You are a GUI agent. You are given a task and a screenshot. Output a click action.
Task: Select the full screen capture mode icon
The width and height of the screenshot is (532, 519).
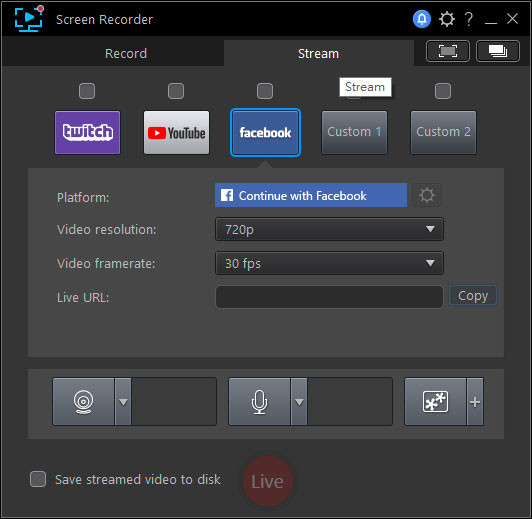tap(448, 51)
